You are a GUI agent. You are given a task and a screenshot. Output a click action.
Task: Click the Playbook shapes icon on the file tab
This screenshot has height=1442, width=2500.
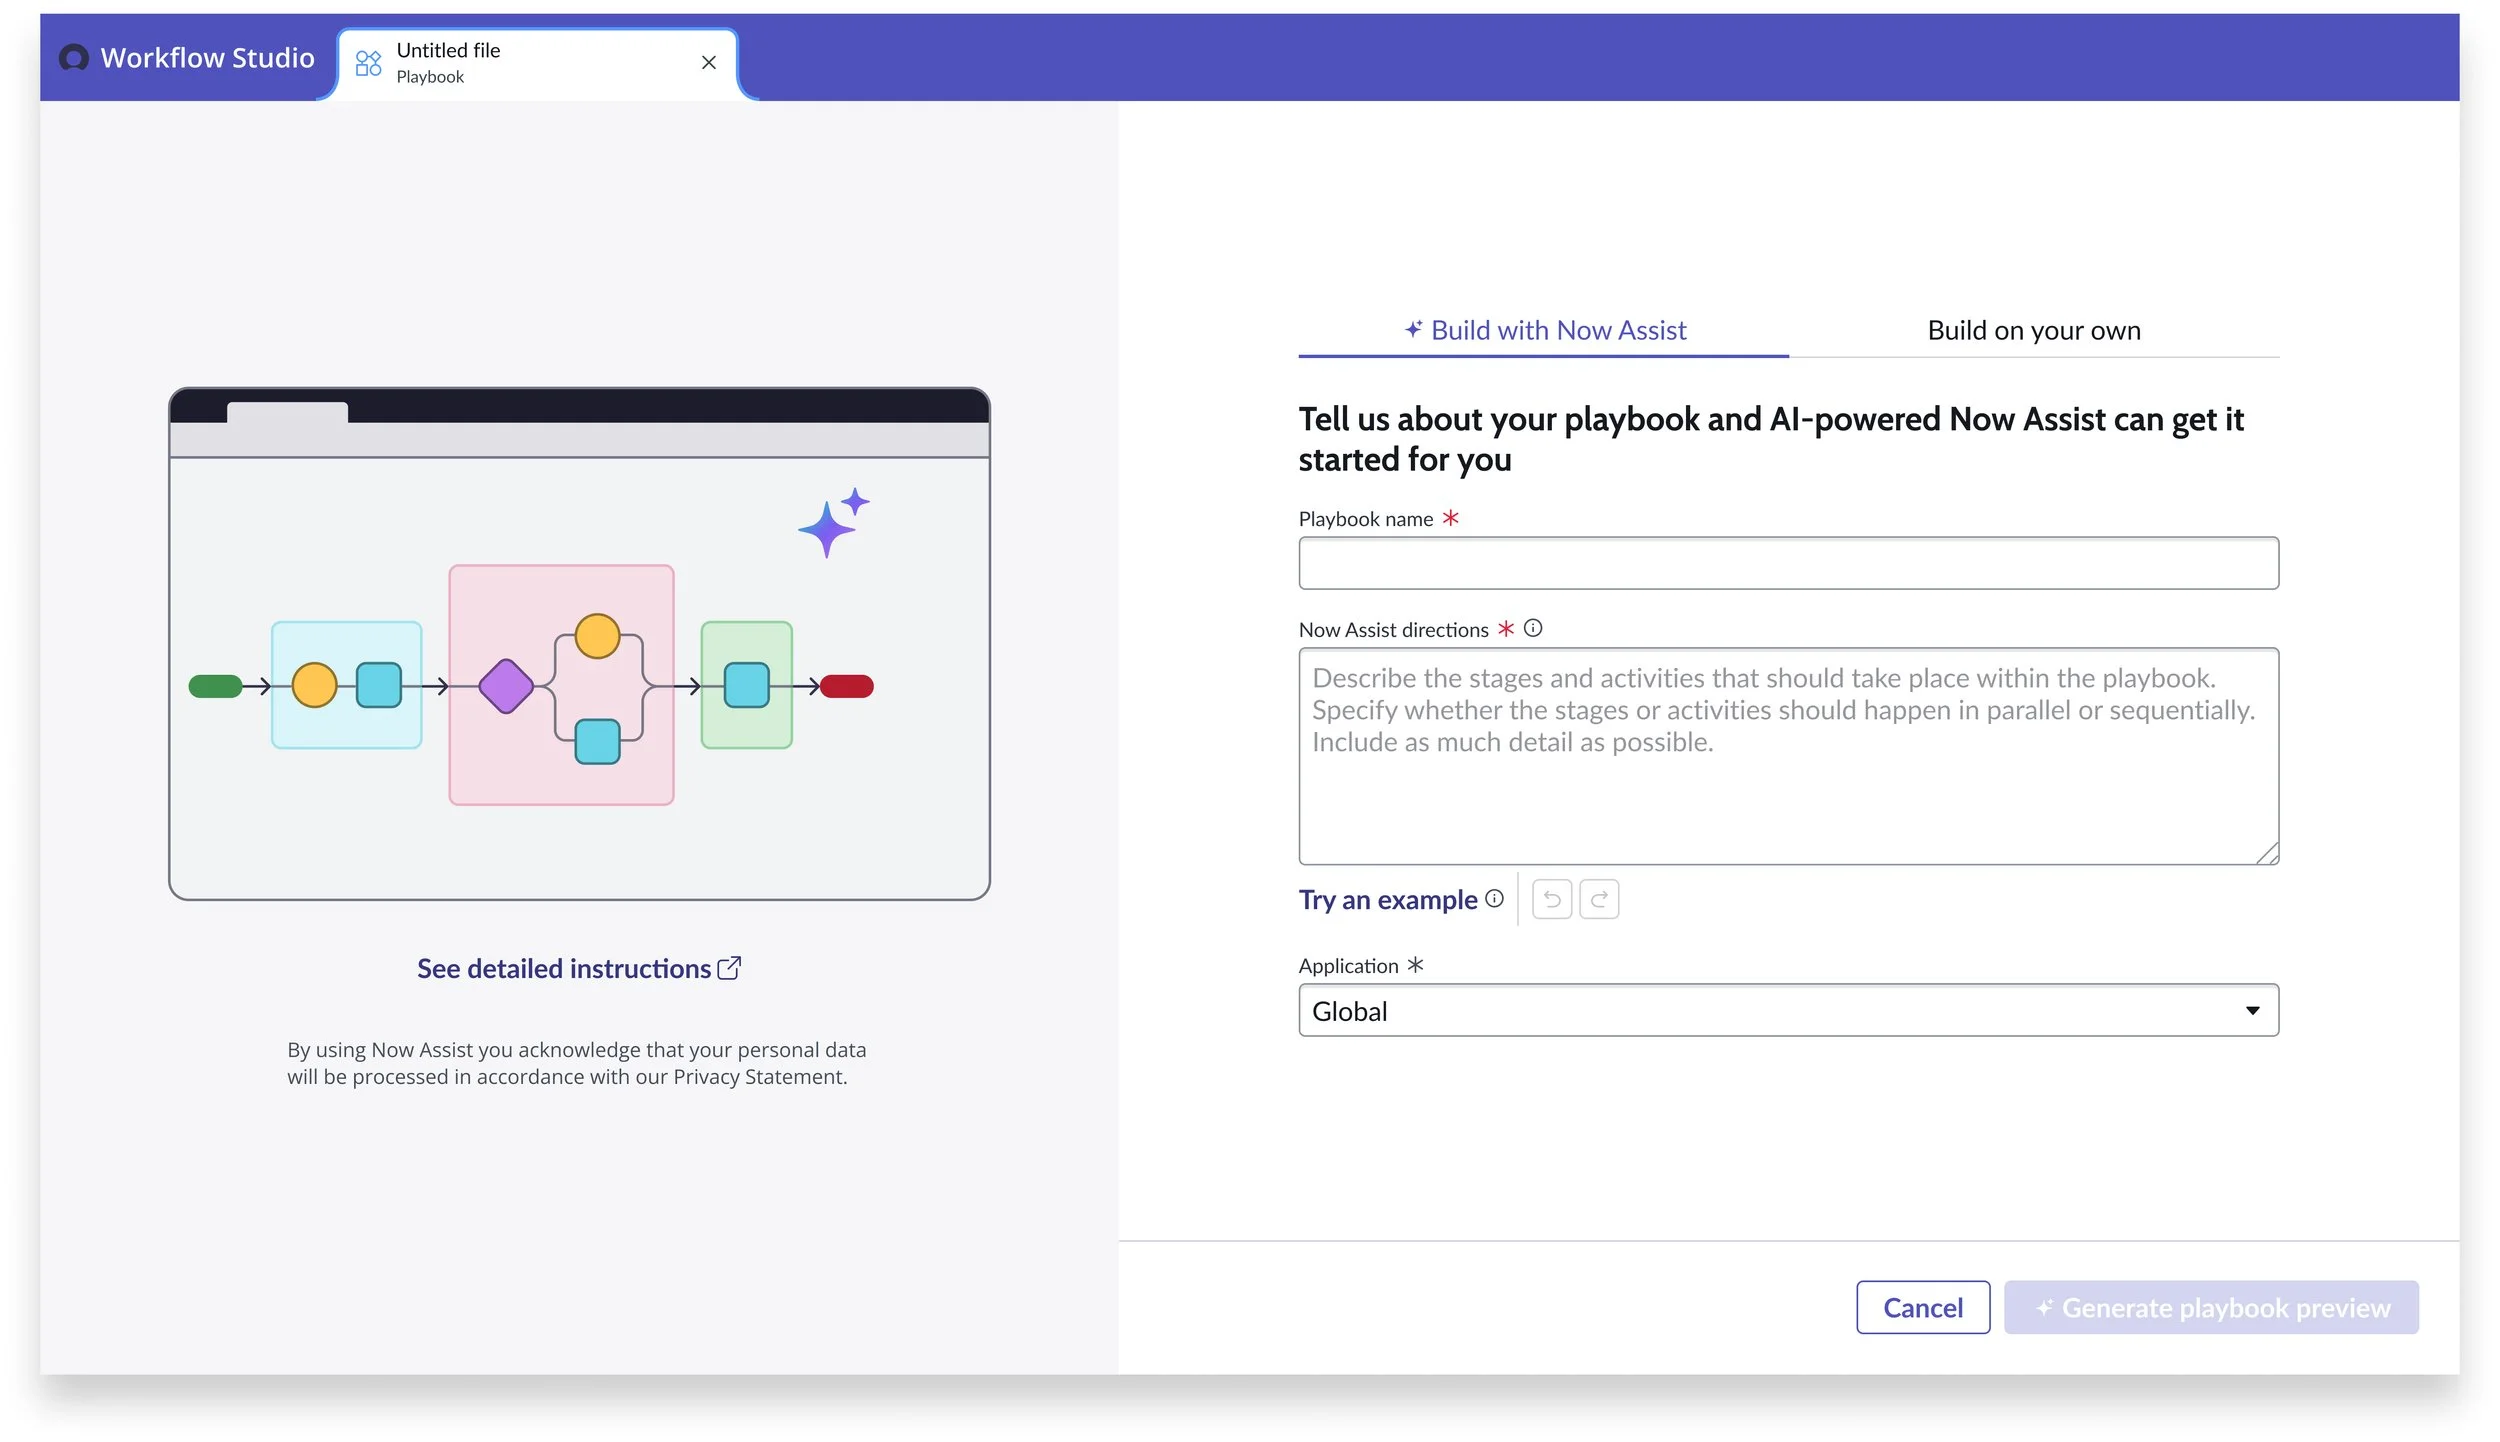point(368,62)
